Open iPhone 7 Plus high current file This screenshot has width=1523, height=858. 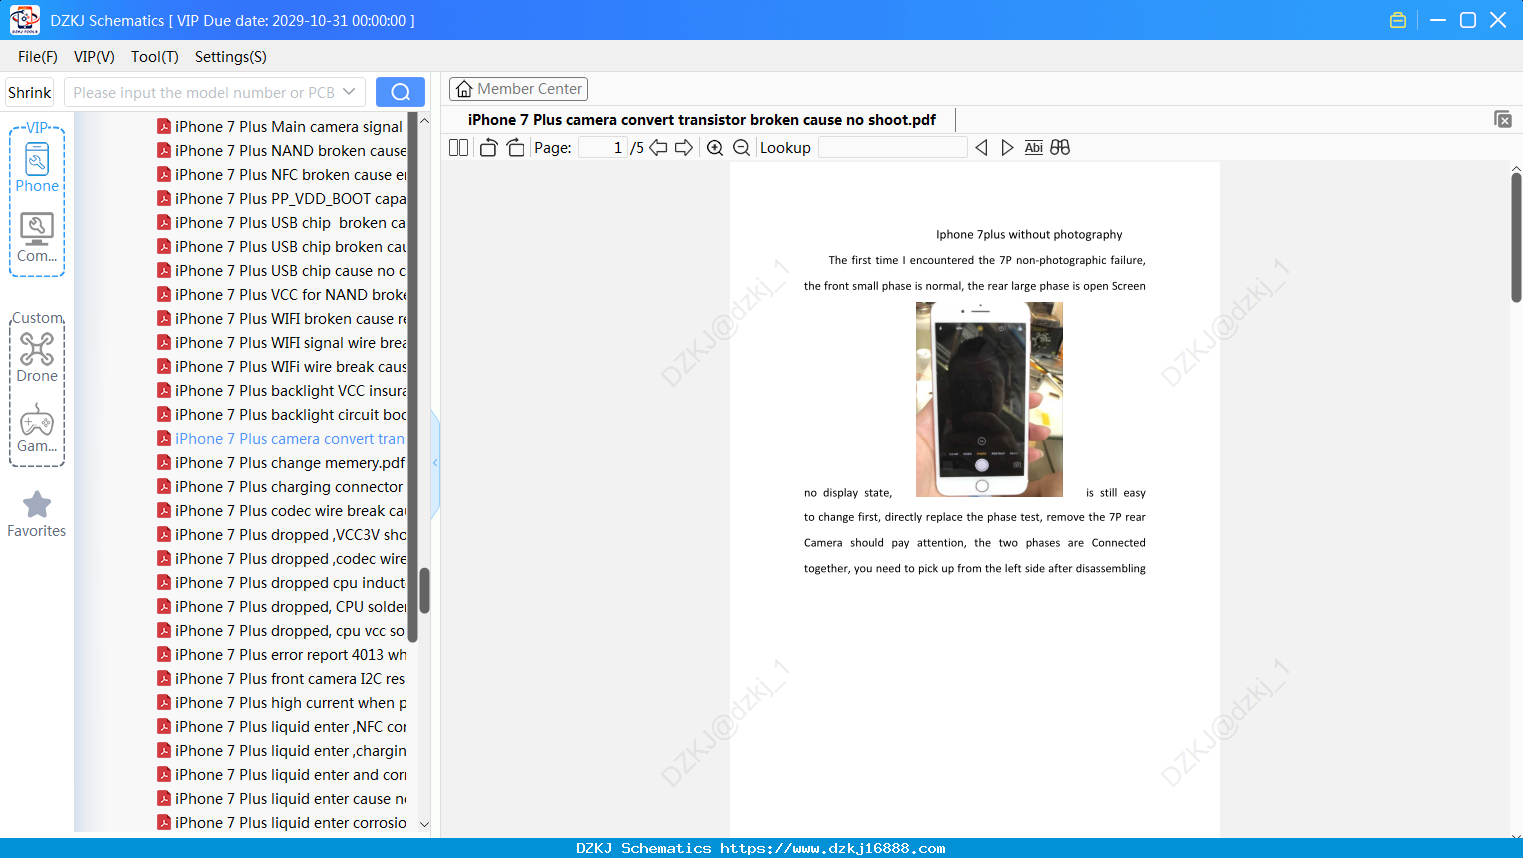click(x=281, y=703)
